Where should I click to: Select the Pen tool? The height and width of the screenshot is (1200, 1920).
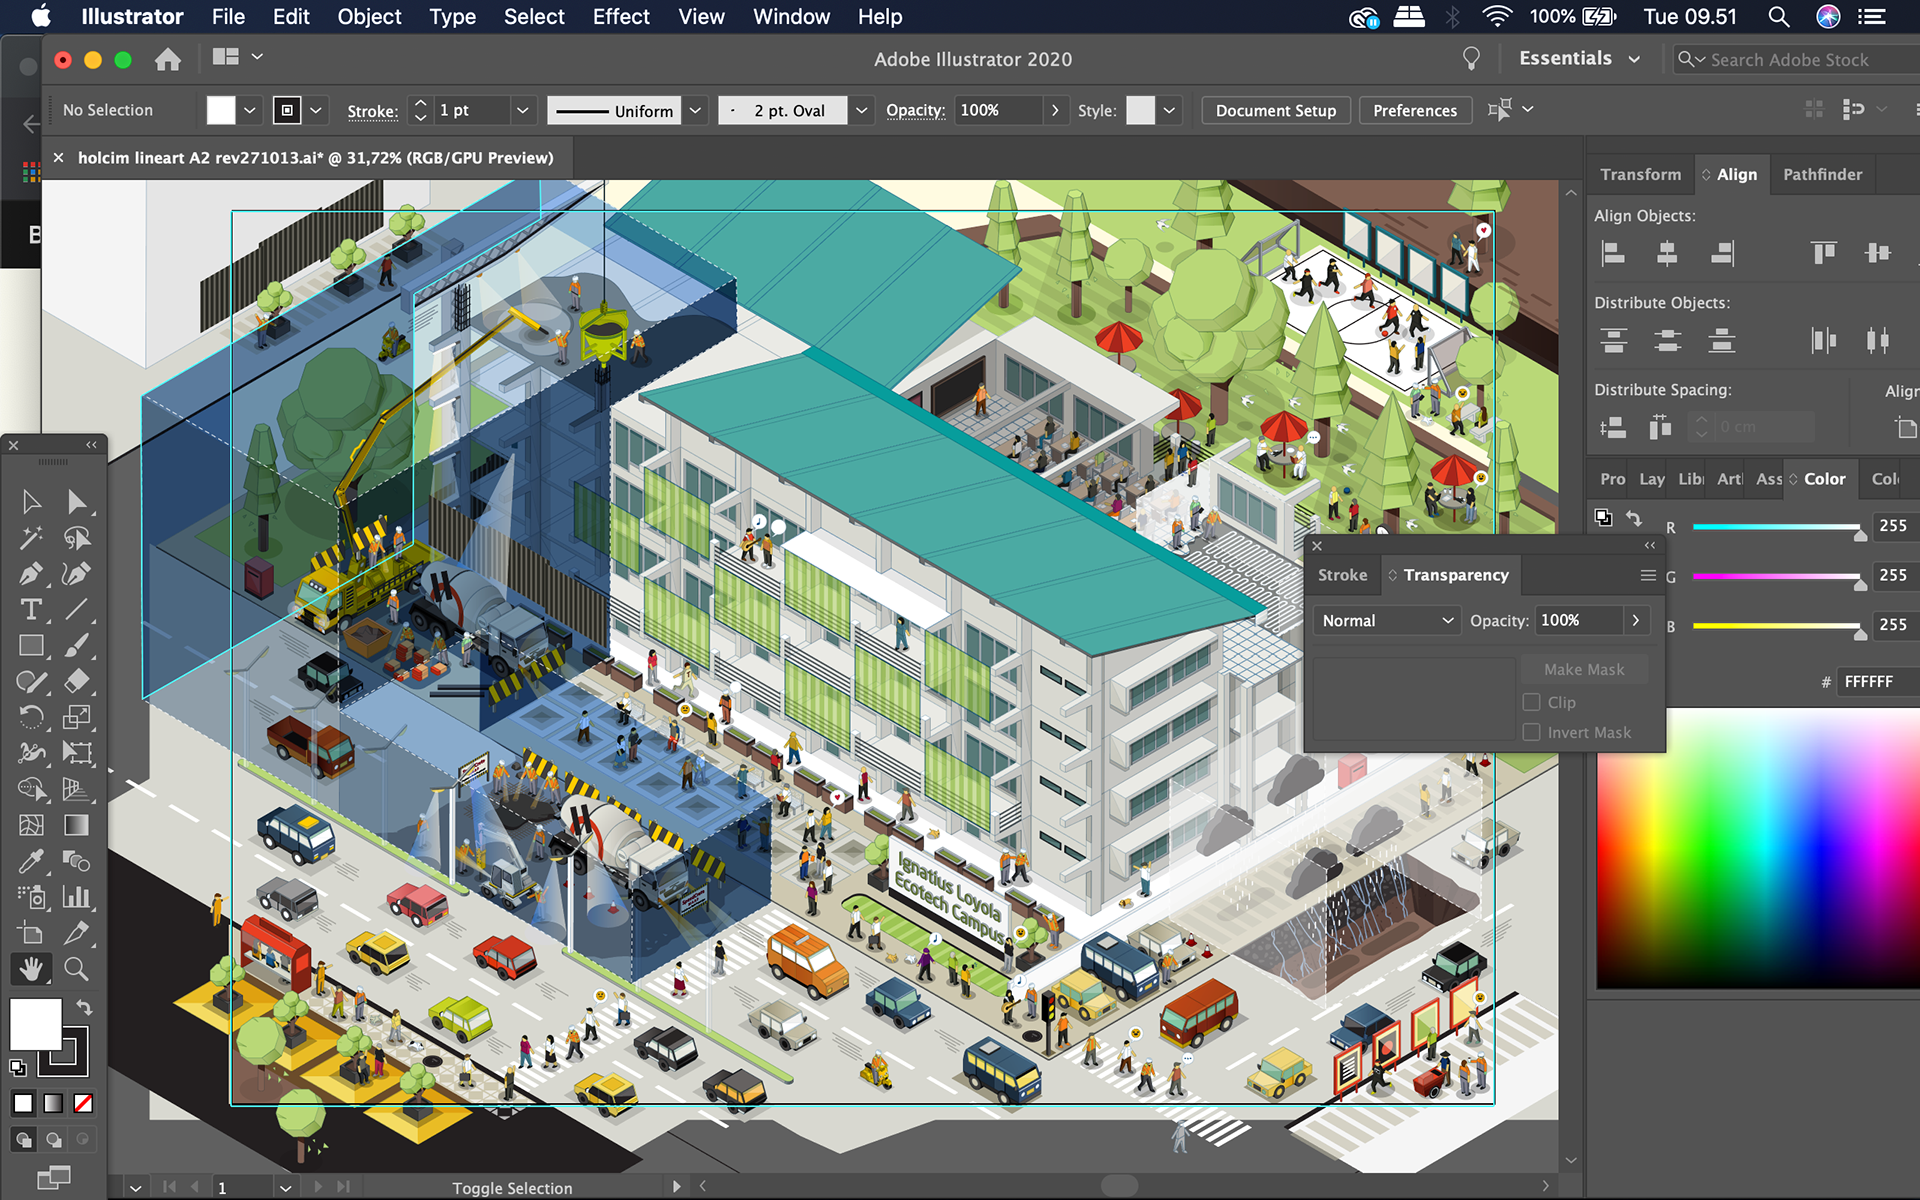31,574
